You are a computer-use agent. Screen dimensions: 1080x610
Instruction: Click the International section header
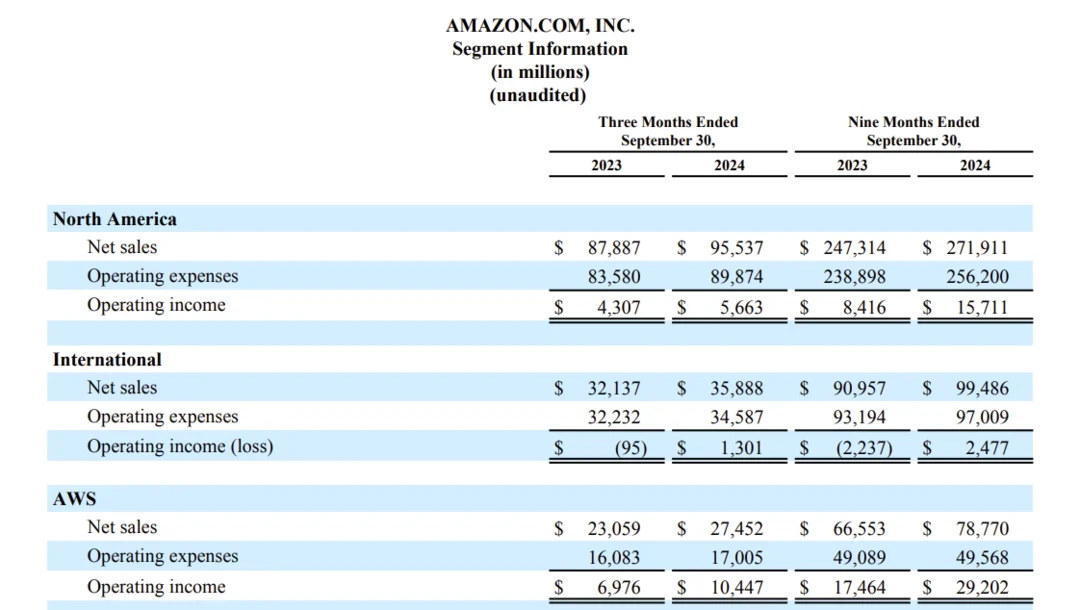107,359
